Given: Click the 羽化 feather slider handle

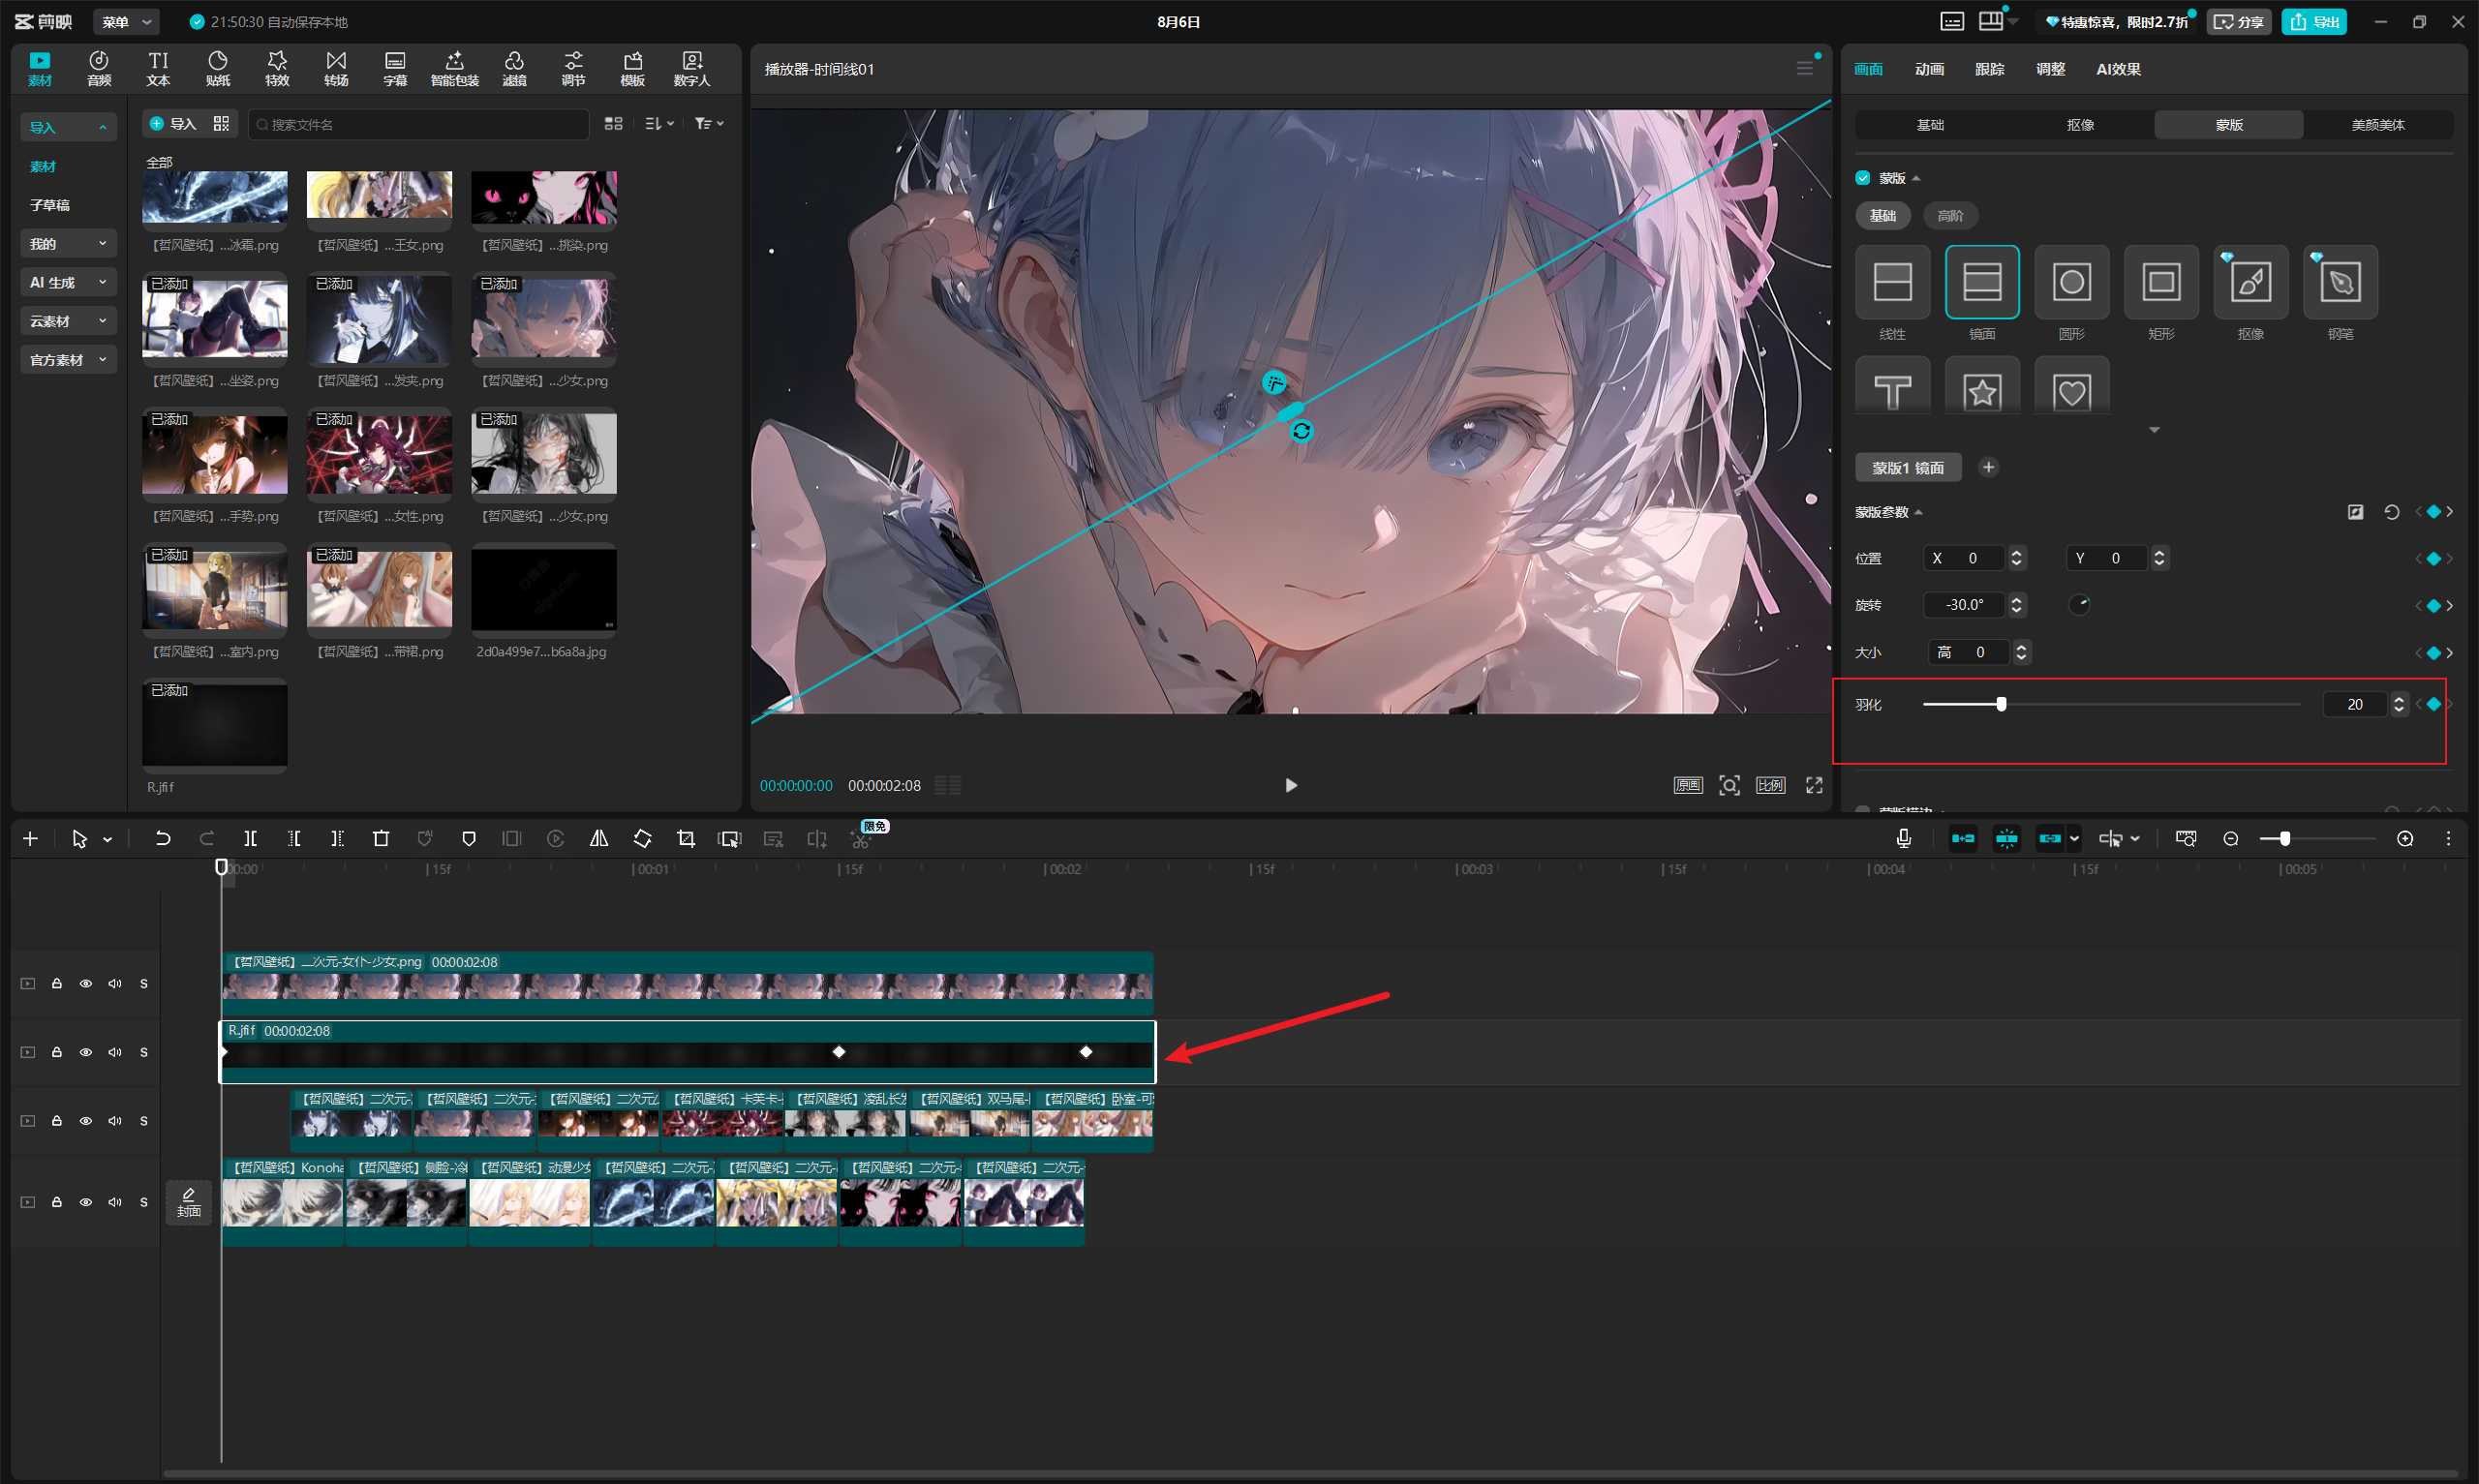Looking at the screenshot, I should pyautogui.click(x=2001, y=705).
